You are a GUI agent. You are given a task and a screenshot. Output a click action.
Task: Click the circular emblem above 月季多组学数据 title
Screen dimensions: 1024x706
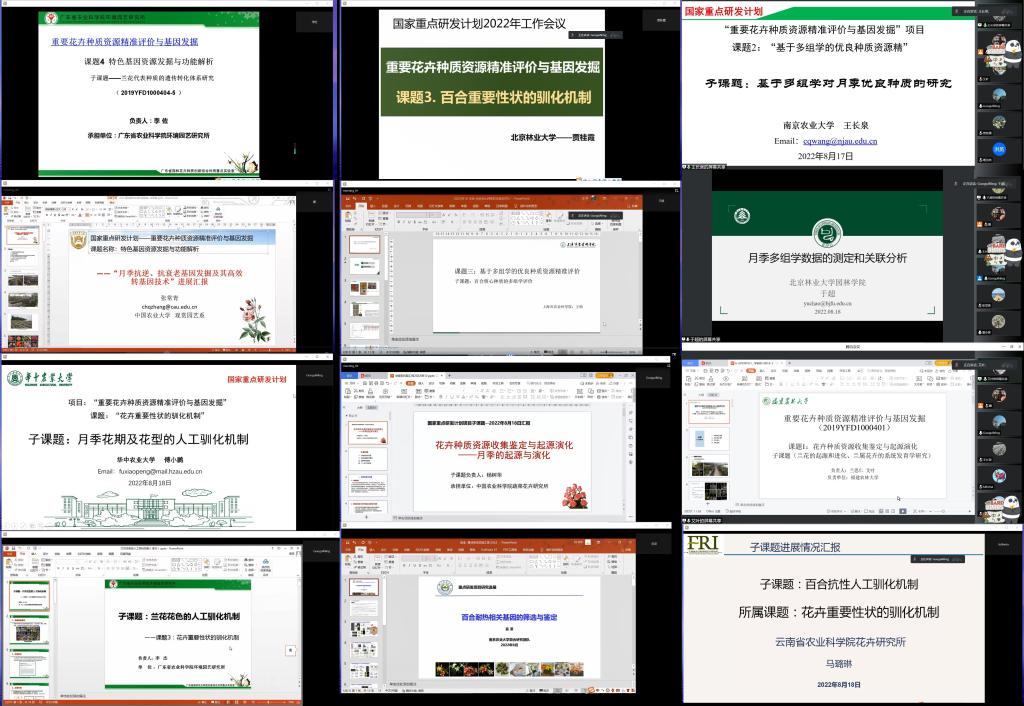click(826, 234)
